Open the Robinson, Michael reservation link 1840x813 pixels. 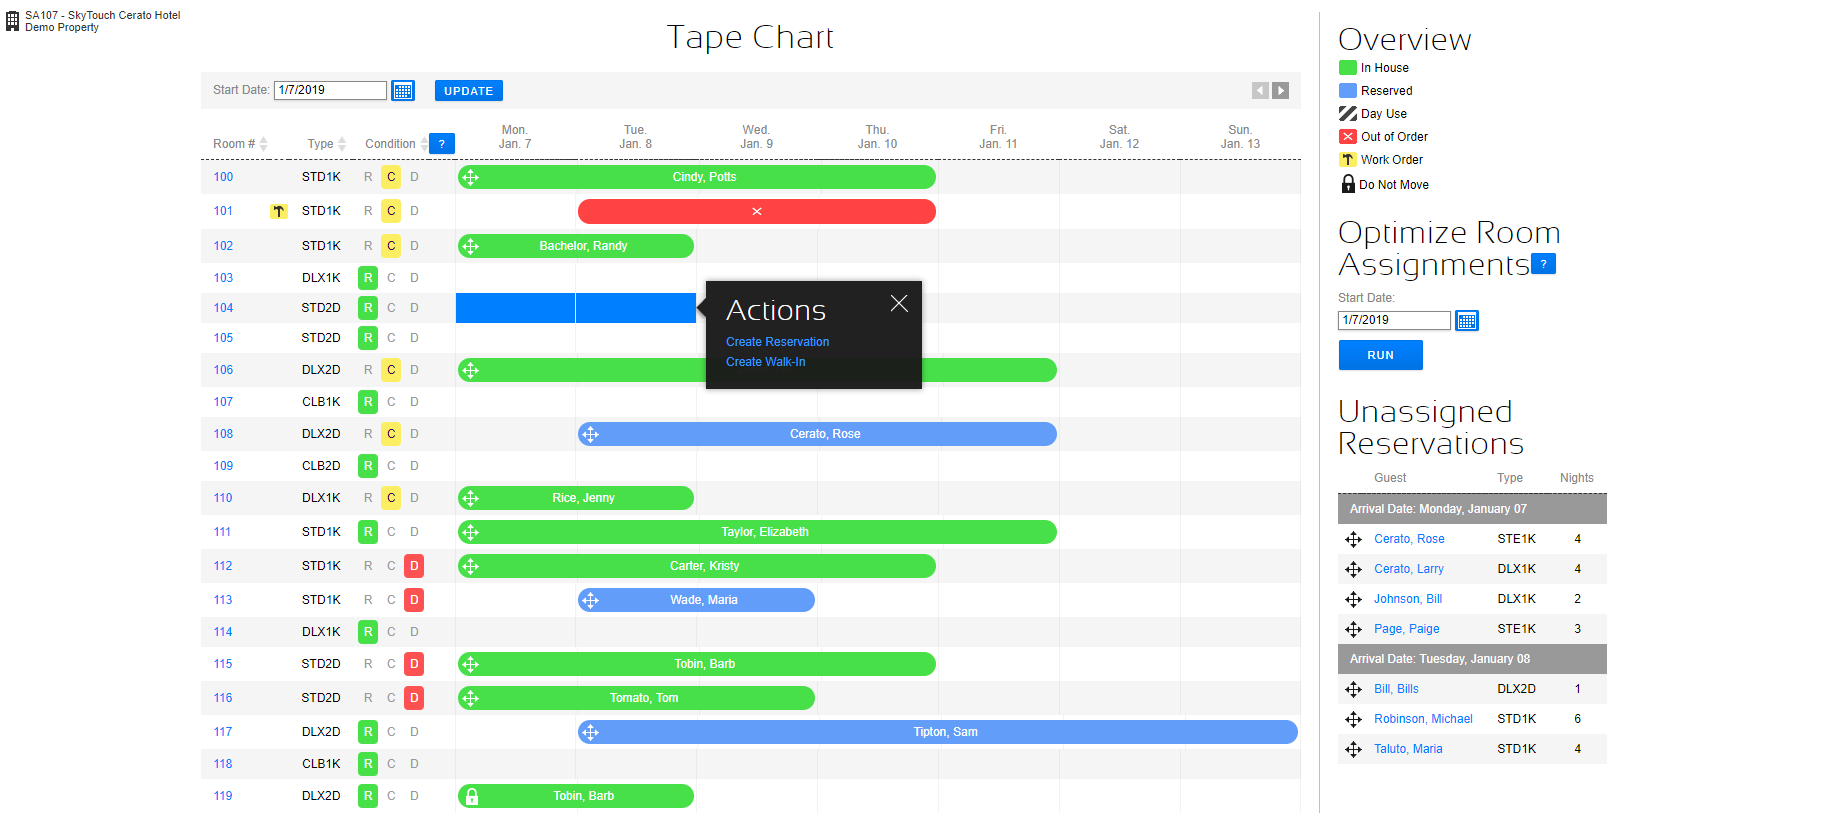coord(1423,719)
